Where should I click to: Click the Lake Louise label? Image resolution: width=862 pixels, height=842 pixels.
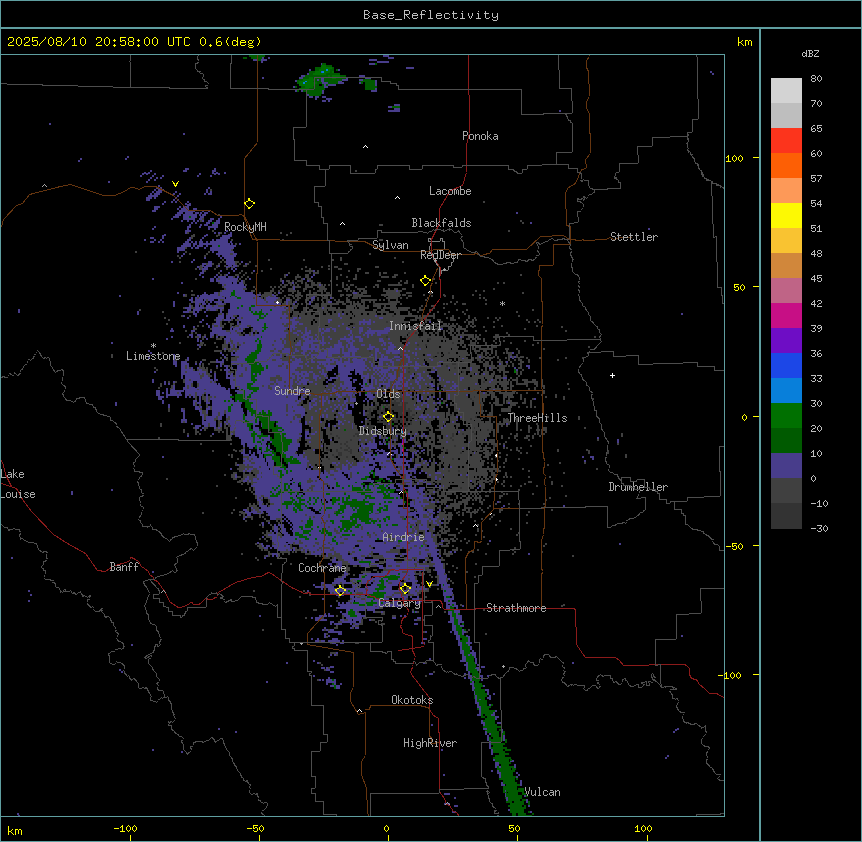18,484
